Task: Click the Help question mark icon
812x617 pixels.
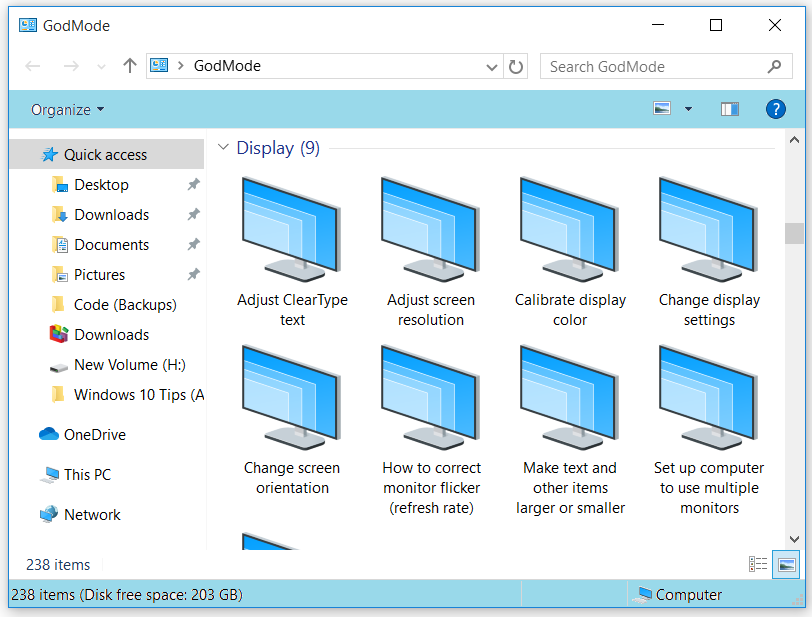Action: pos(775,109)
